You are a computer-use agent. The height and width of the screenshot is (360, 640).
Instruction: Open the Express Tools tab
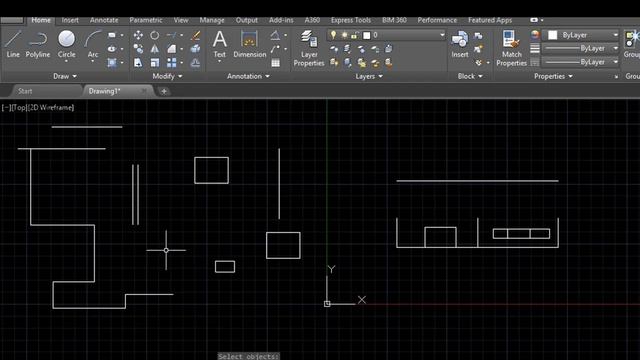click(x=351, y=20)
